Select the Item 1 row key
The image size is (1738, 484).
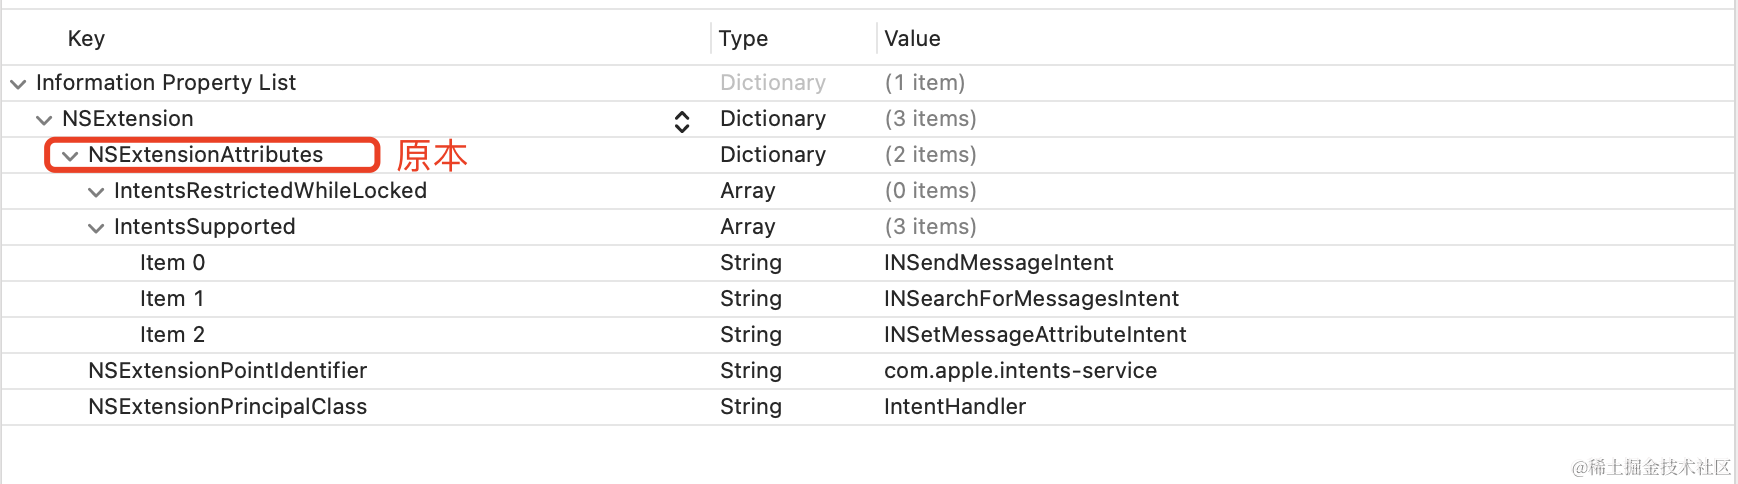(172, 299)
